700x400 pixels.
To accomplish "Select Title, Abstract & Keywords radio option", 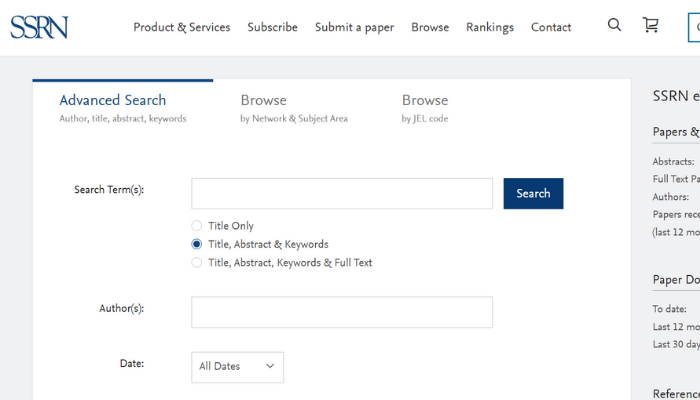I will tap(196, 244).
